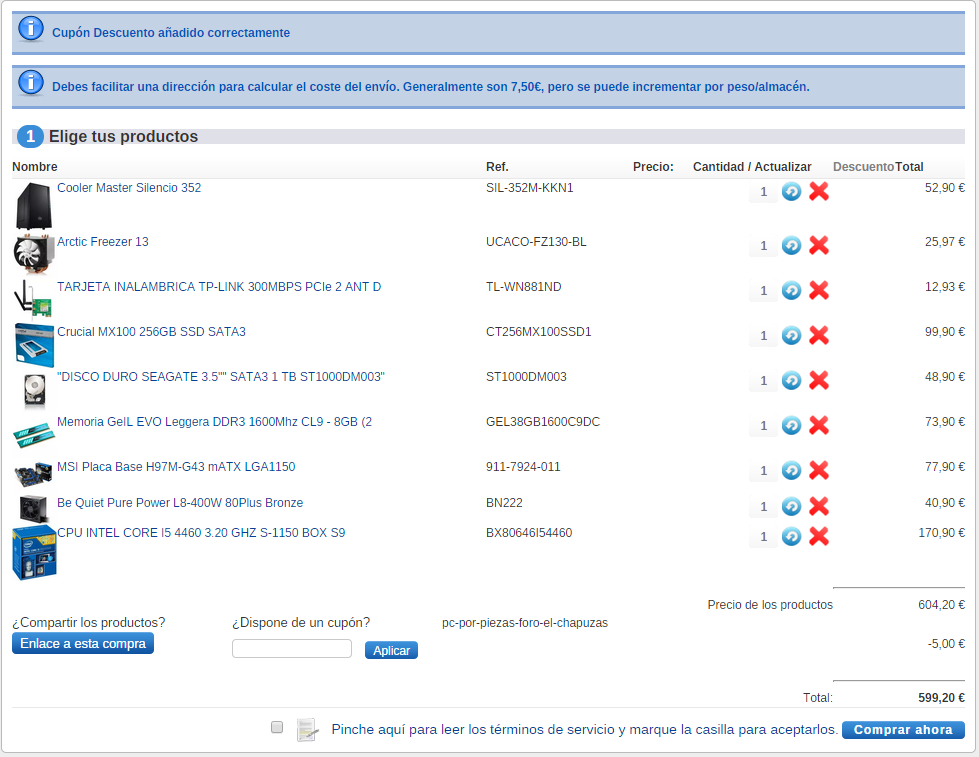Click total amount 599,20 €
The height and width of the screenshot is (757, 979).
click(941, 698)
